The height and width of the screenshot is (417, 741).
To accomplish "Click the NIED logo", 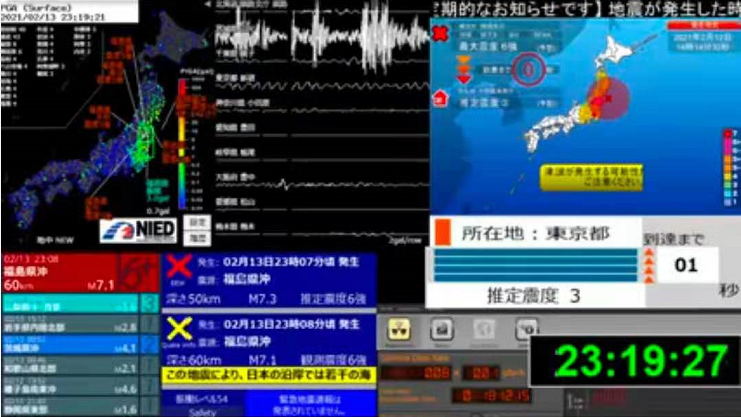I will (137, 229).
